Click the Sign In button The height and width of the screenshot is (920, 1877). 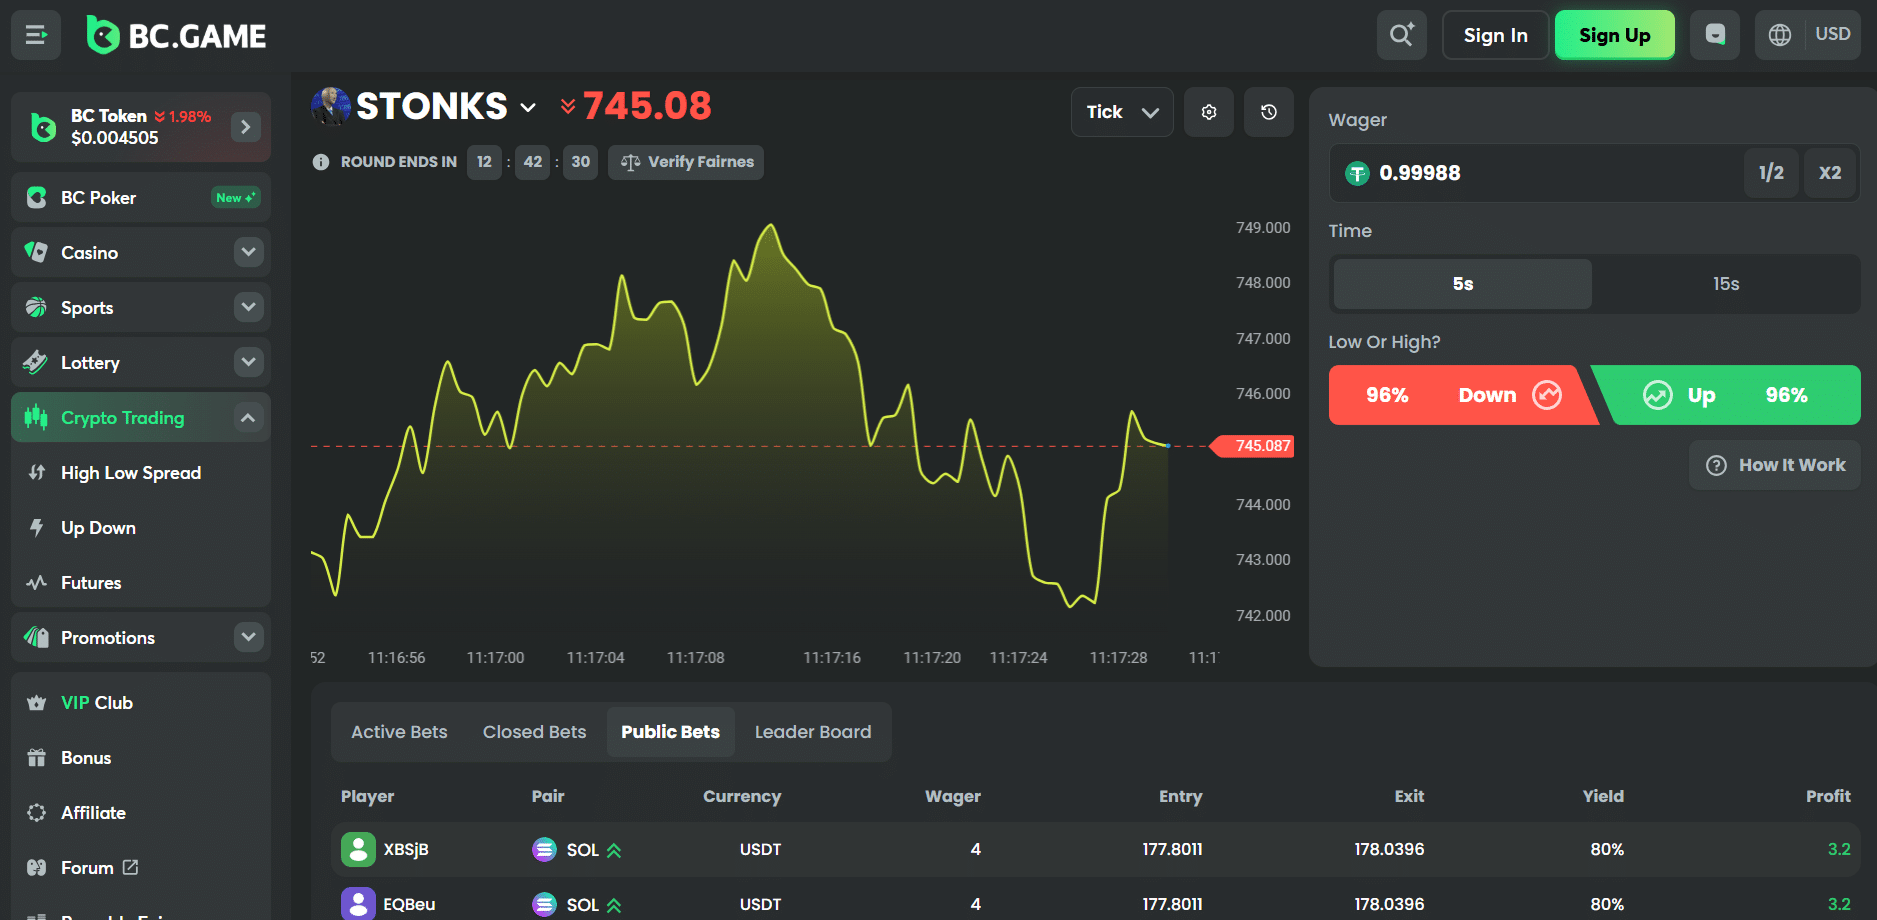click(1495, 36)
